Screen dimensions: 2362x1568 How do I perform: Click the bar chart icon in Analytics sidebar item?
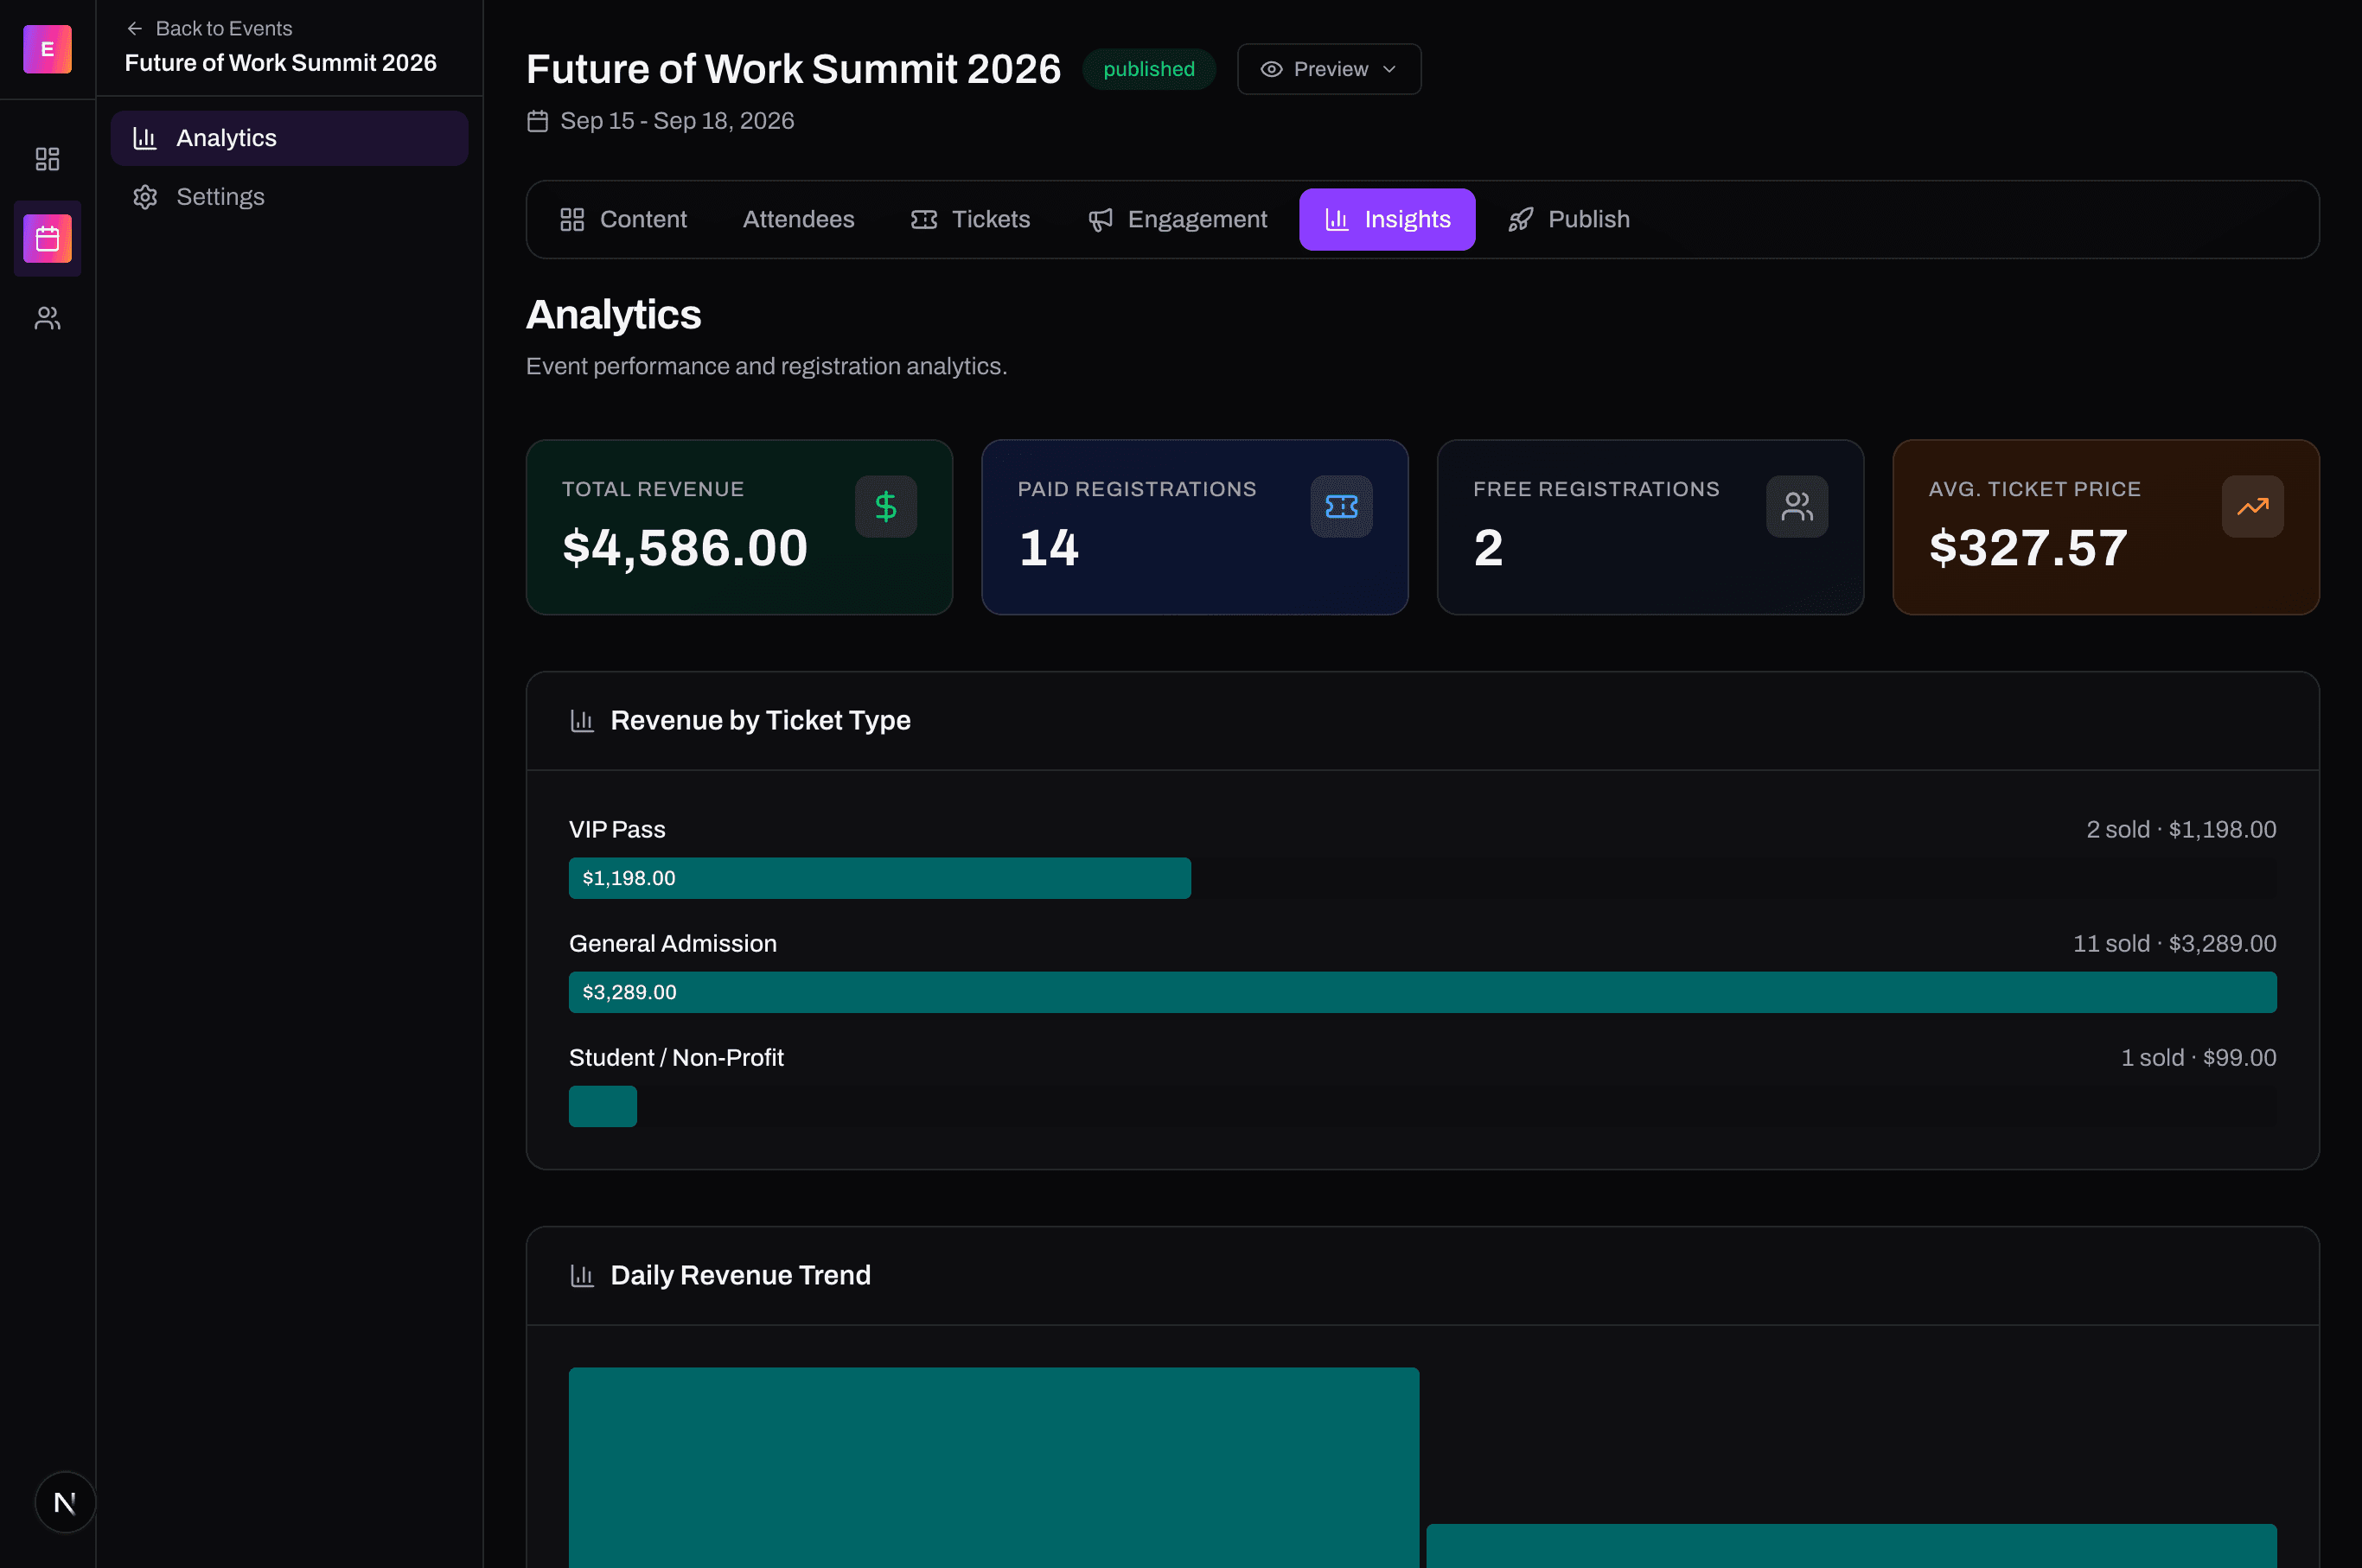pos(145,138)
